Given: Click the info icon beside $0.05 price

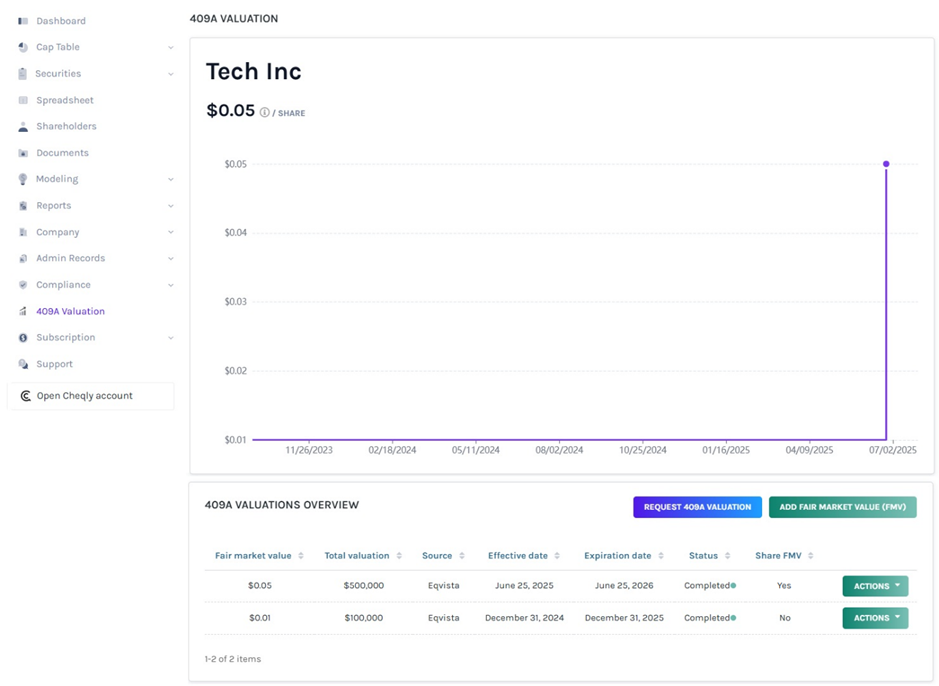Looking at the screenshot, I should tap(265, 113).
